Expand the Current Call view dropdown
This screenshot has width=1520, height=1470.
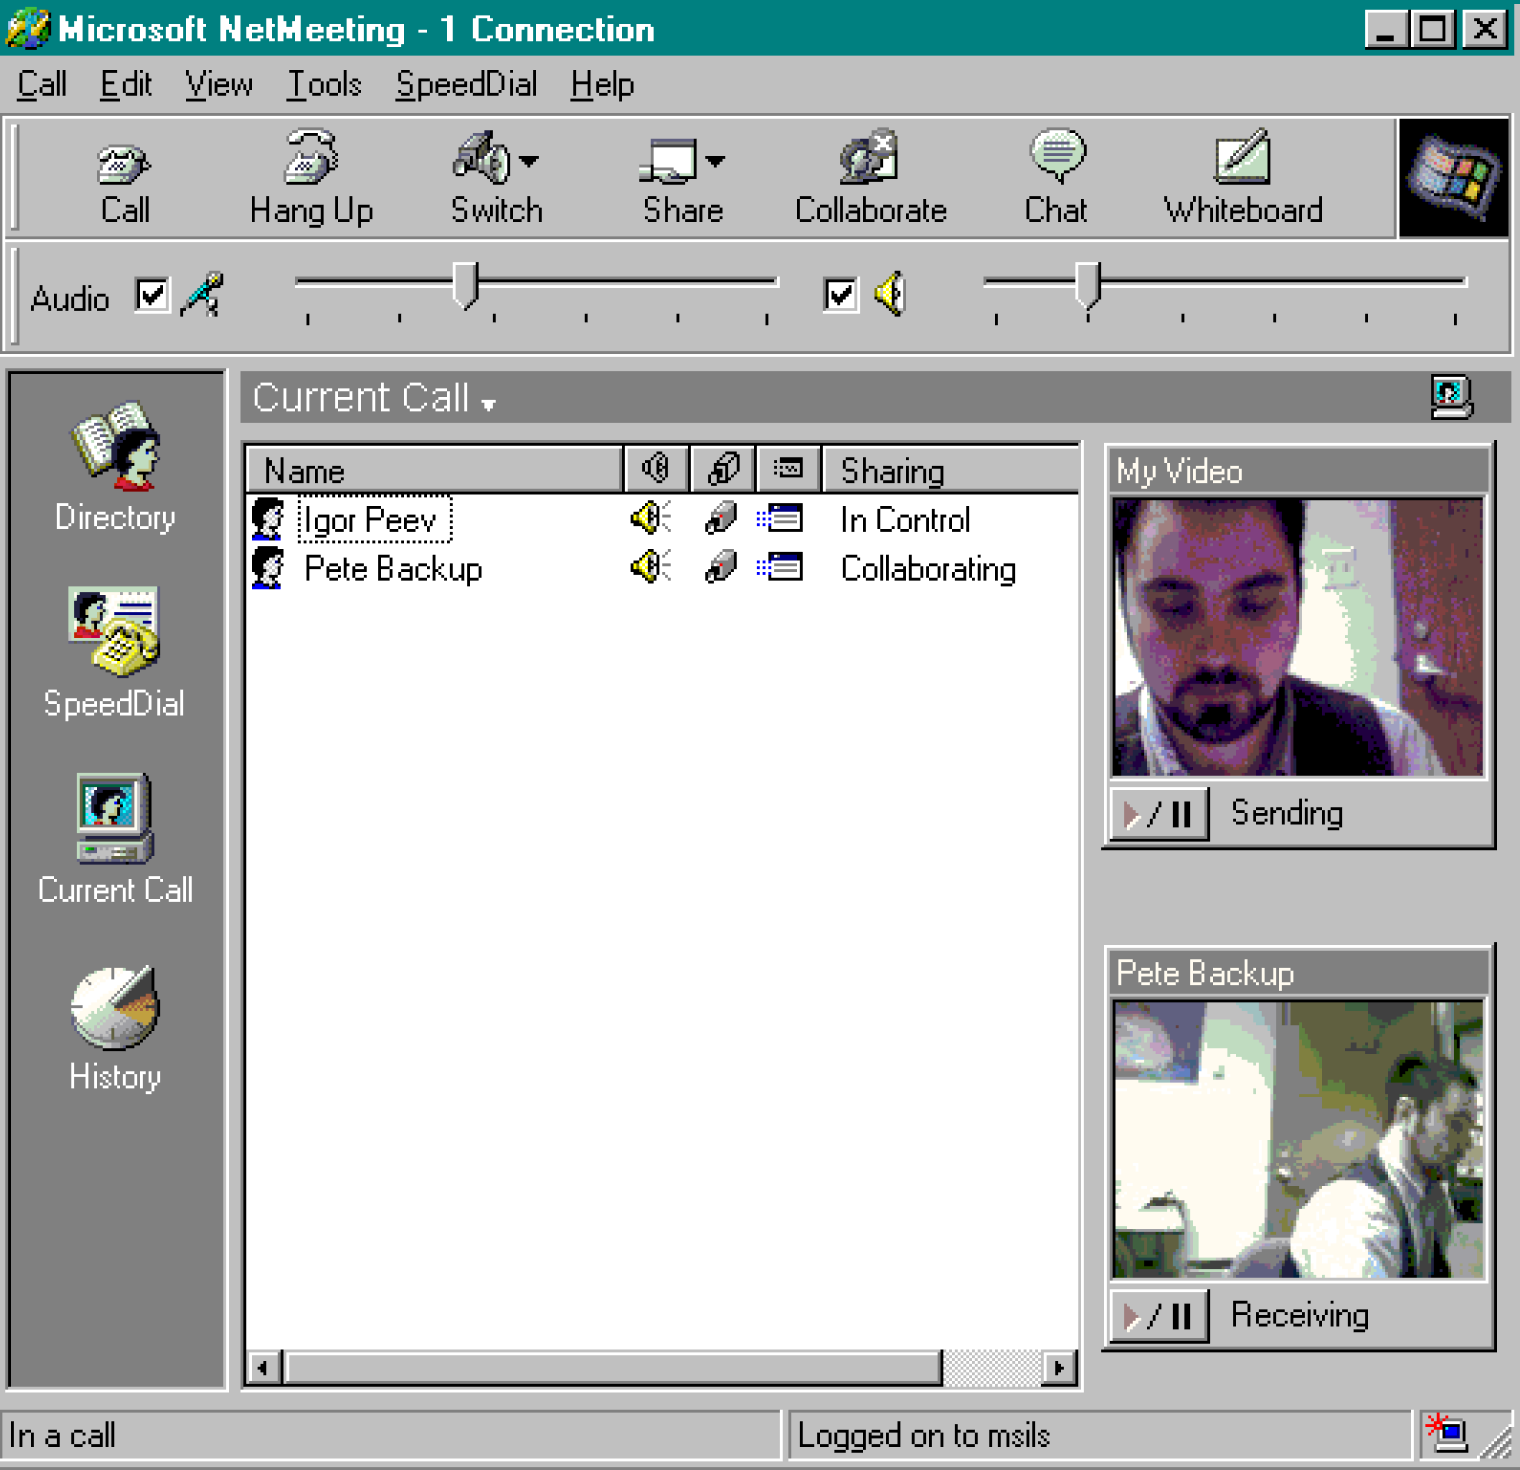point(488,404)
